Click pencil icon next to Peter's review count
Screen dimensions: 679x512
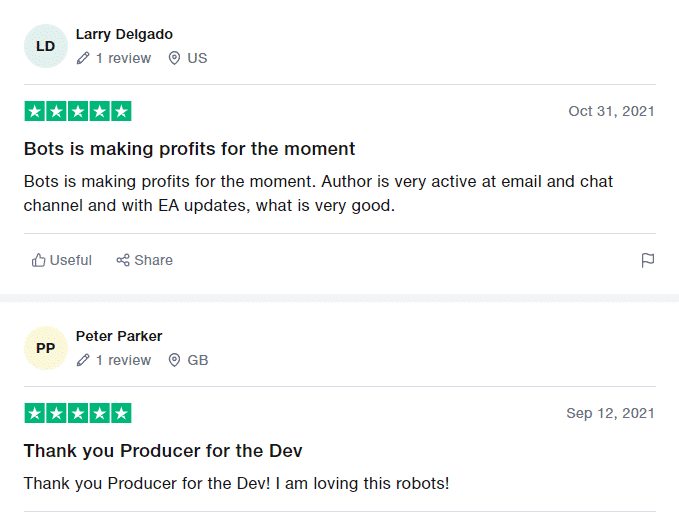(x=83, y=360)
